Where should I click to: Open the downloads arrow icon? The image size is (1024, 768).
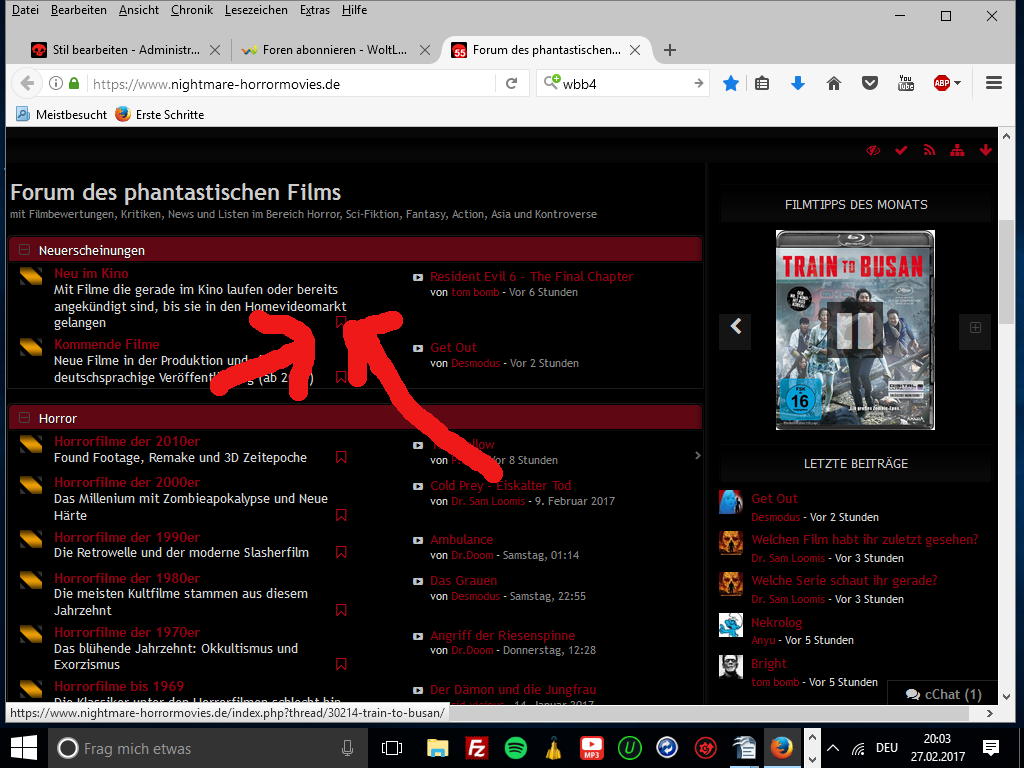pos(797,84)
